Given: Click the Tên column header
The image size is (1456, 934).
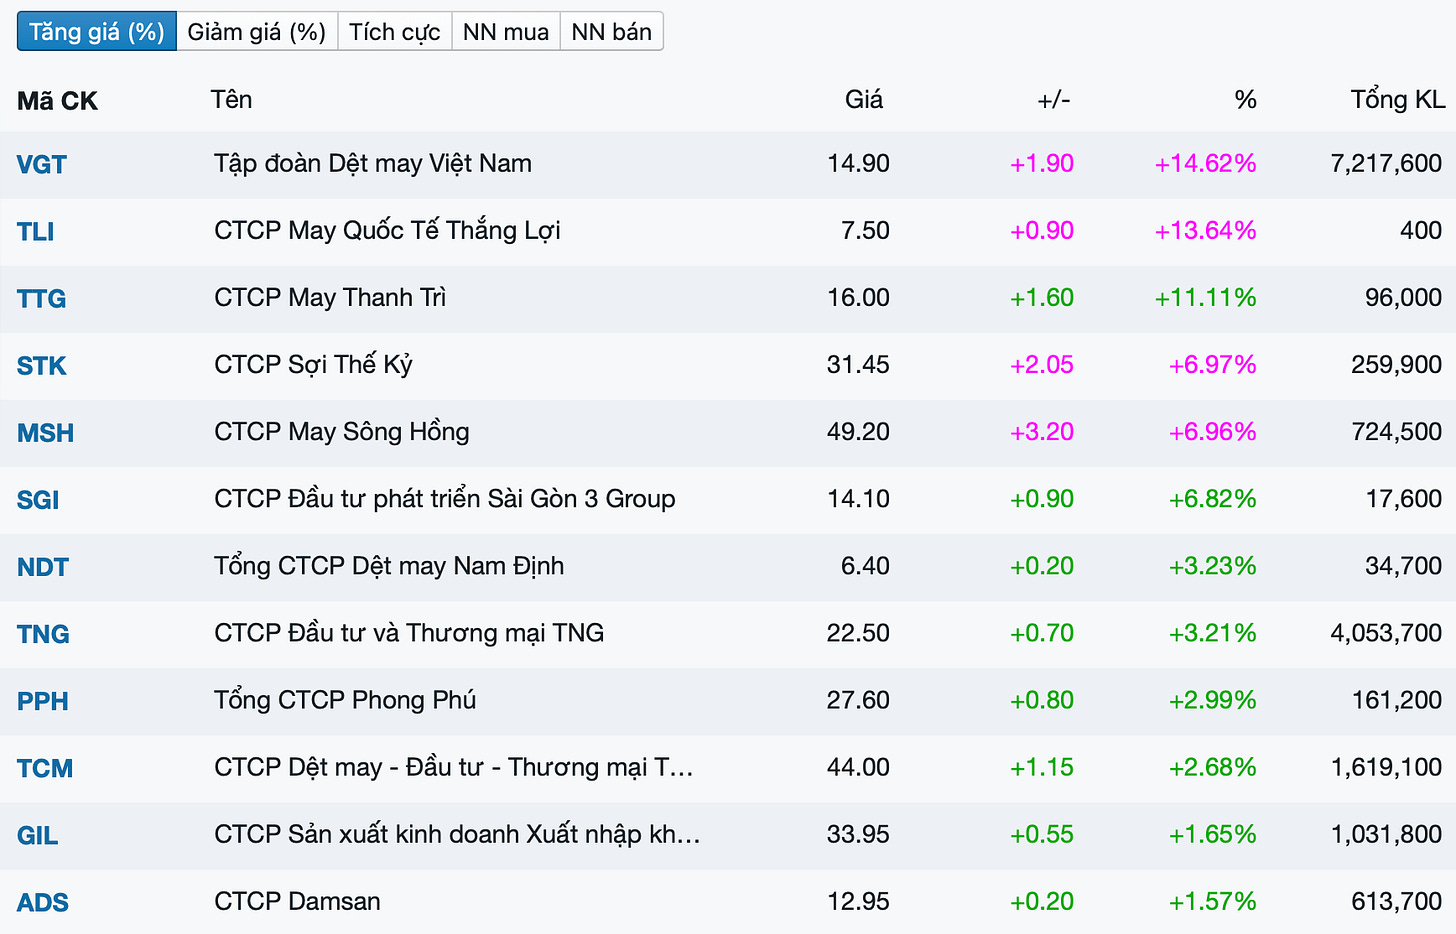Looking at the screenshot, I should (x=232, y=99).
